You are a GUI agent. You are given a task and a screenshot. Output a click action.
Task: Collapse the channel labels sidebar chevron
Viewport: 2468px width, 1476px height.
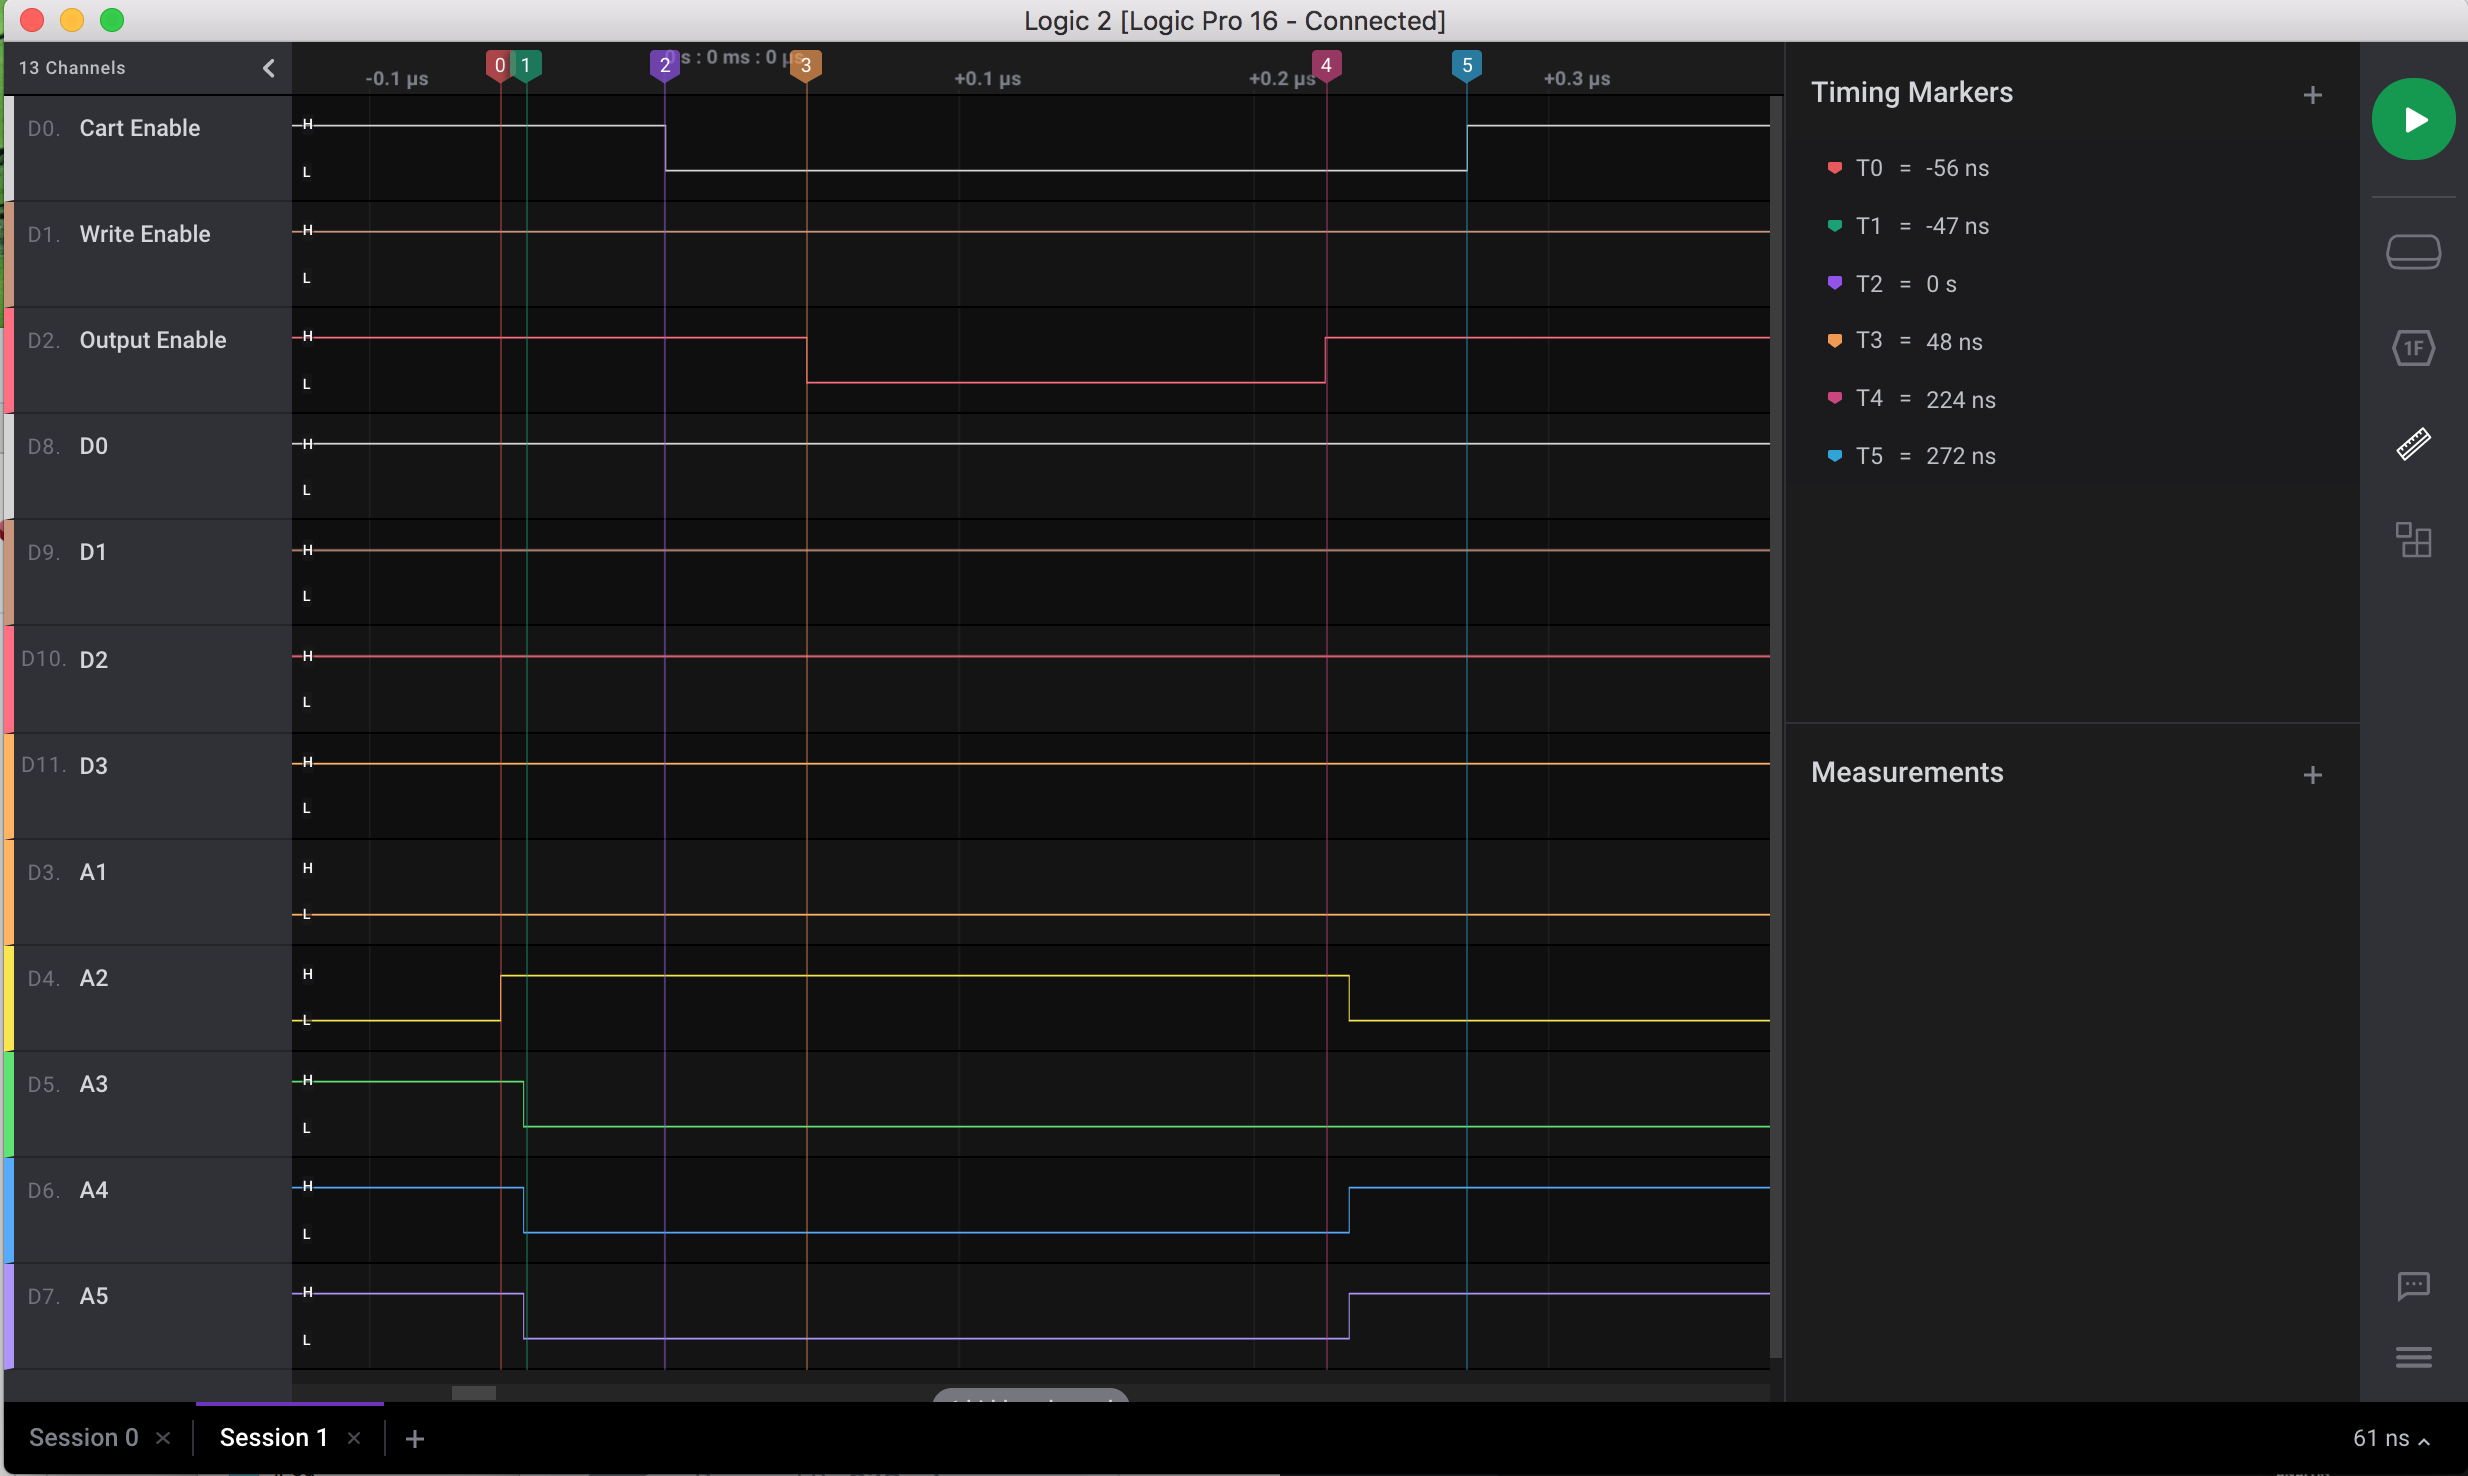pyautogui.click(x=268, y=68)
